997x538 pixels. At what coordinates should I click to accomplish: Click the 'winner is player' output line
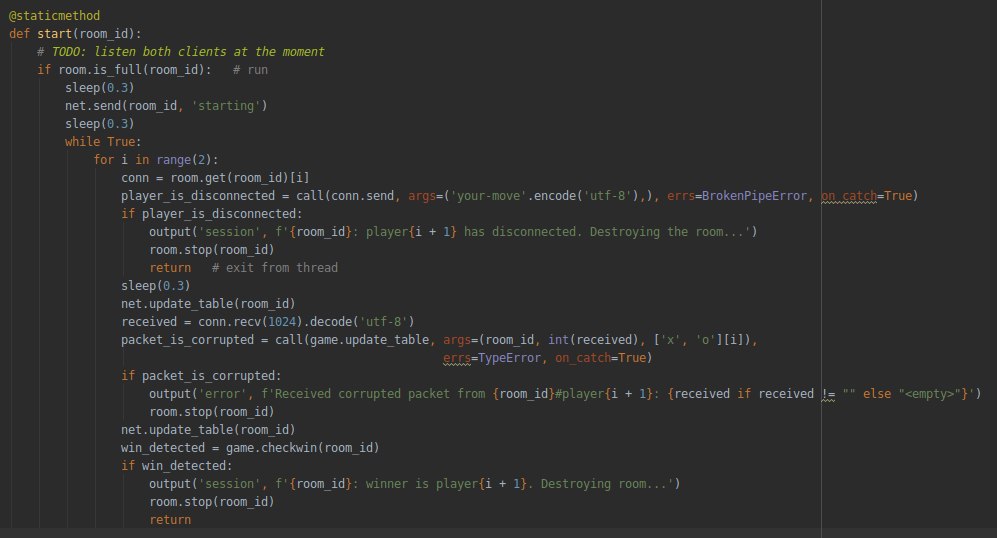click(415, 484)
